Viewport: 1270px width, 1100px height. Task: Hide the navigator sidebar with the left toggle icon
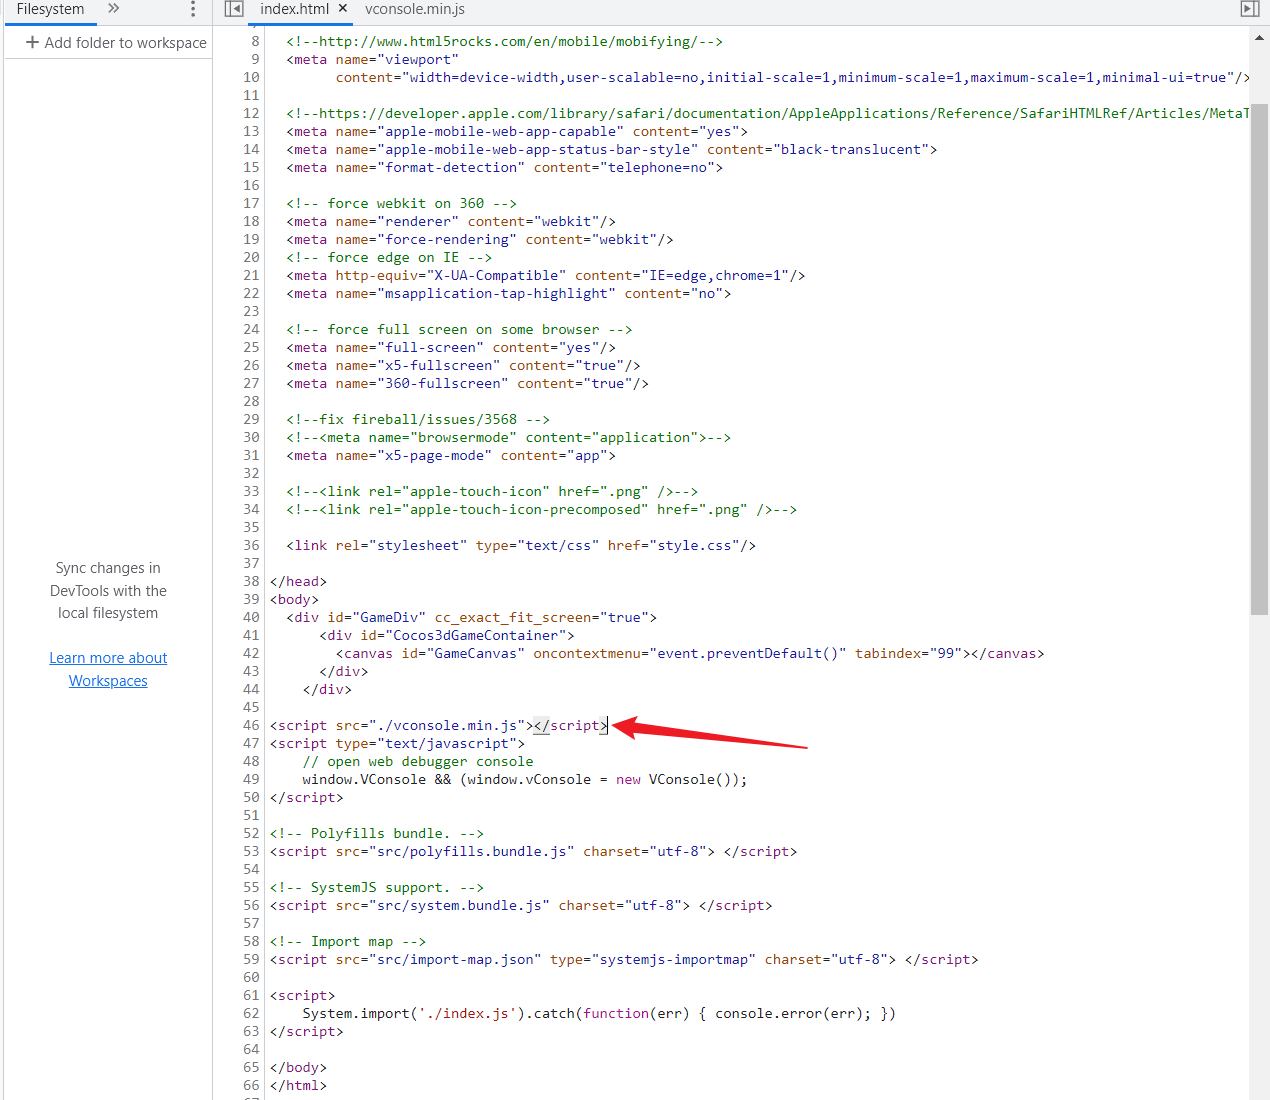[234, 9]
